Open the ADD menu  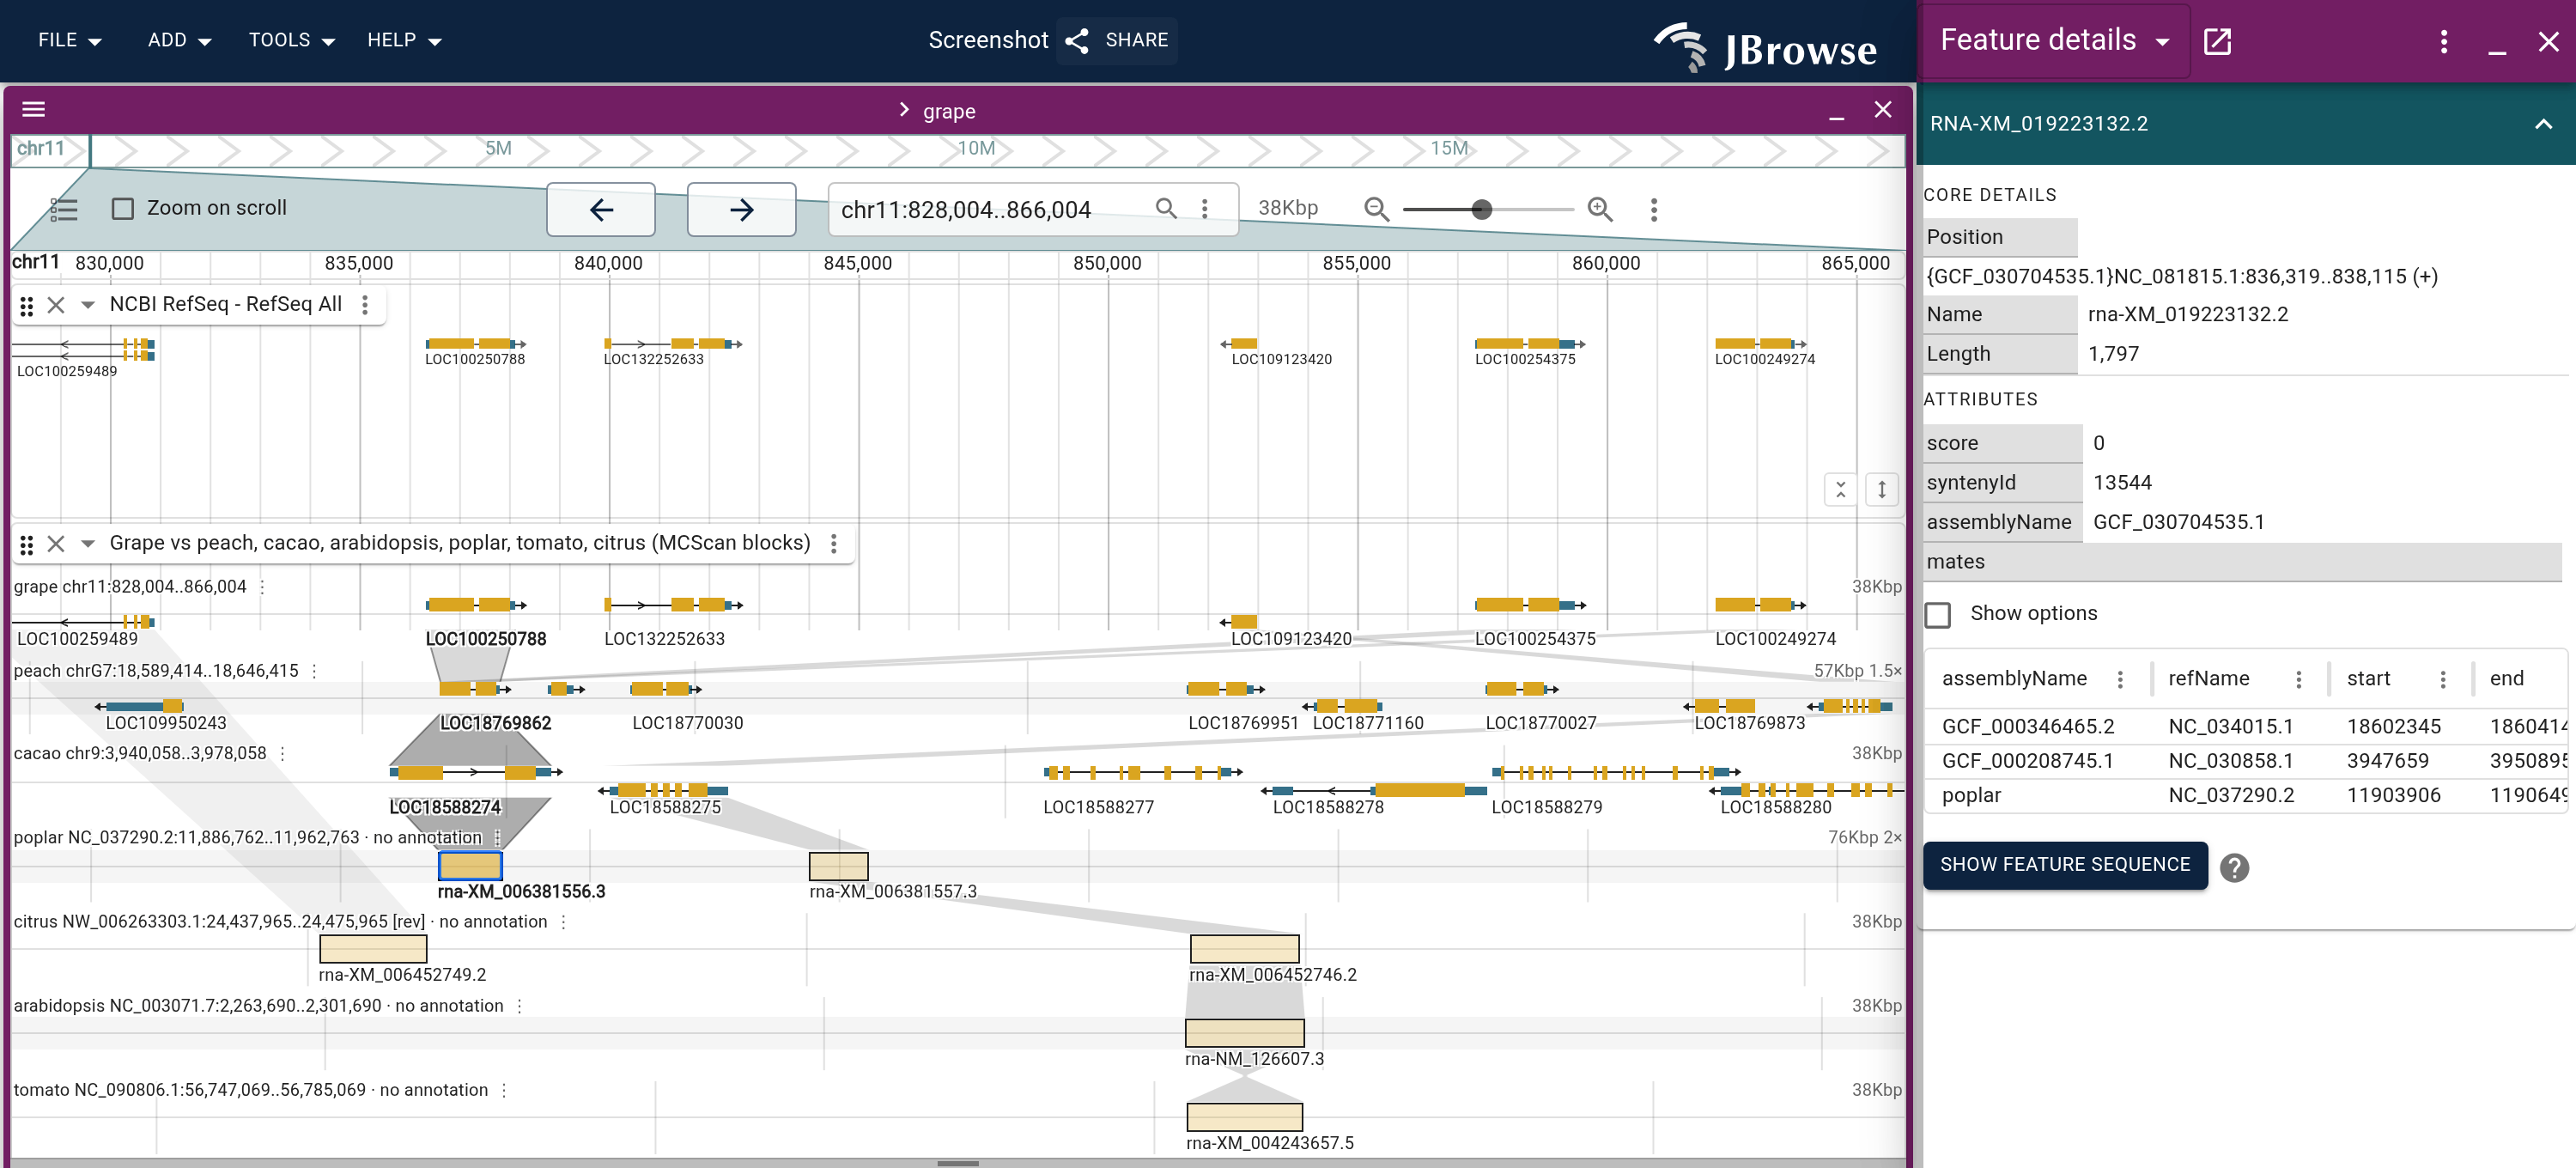179,40
